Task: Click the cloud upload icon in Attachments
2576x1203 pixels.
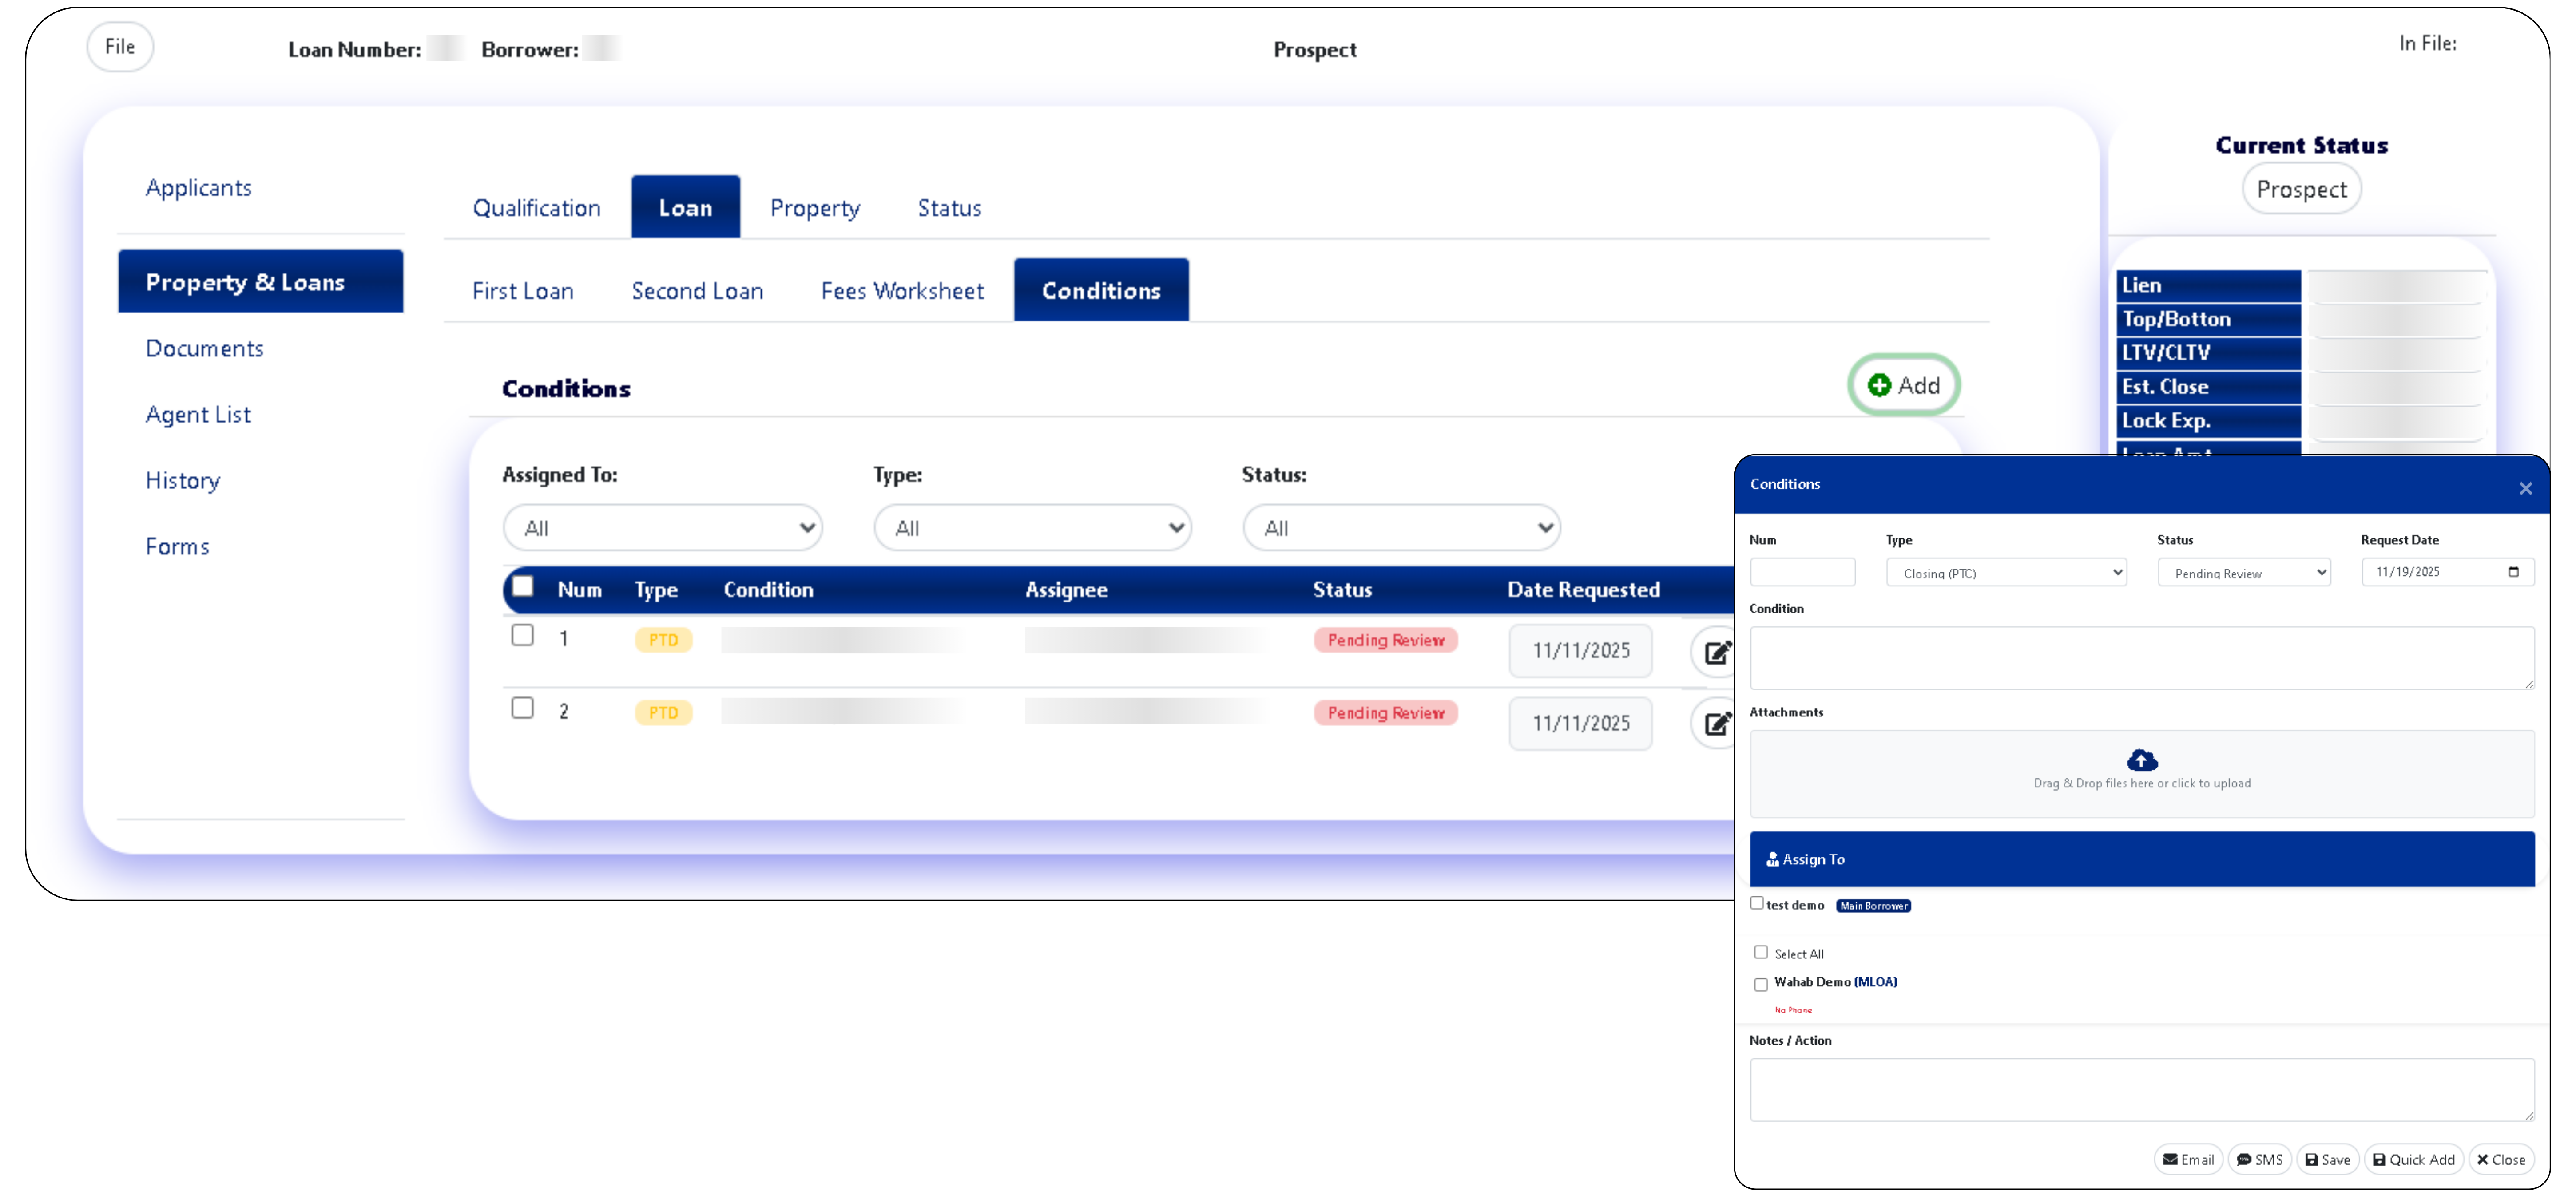Action: click(x=2142, y=760)
